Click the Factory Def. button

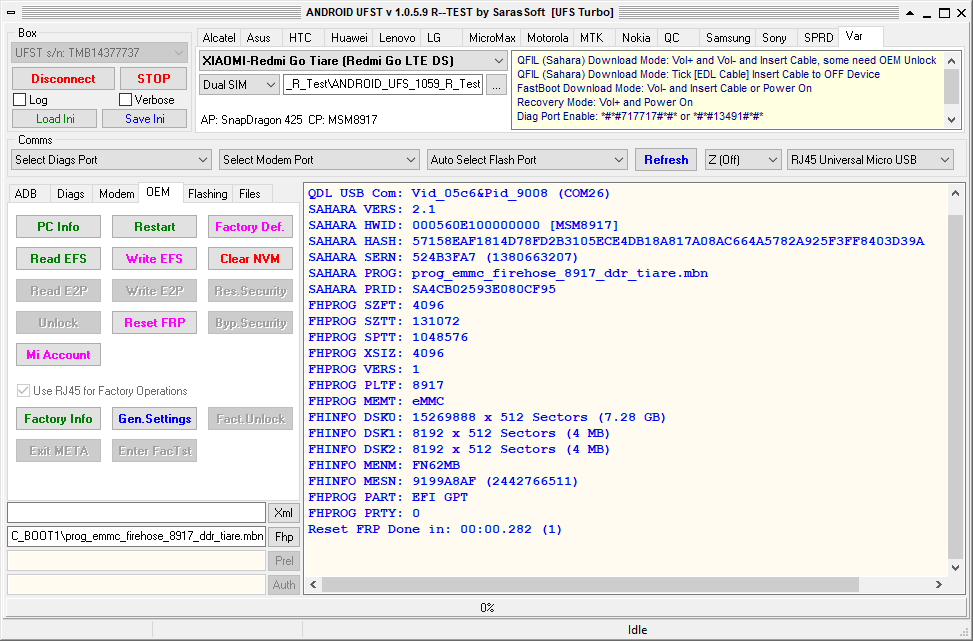(x=250, y=226)
